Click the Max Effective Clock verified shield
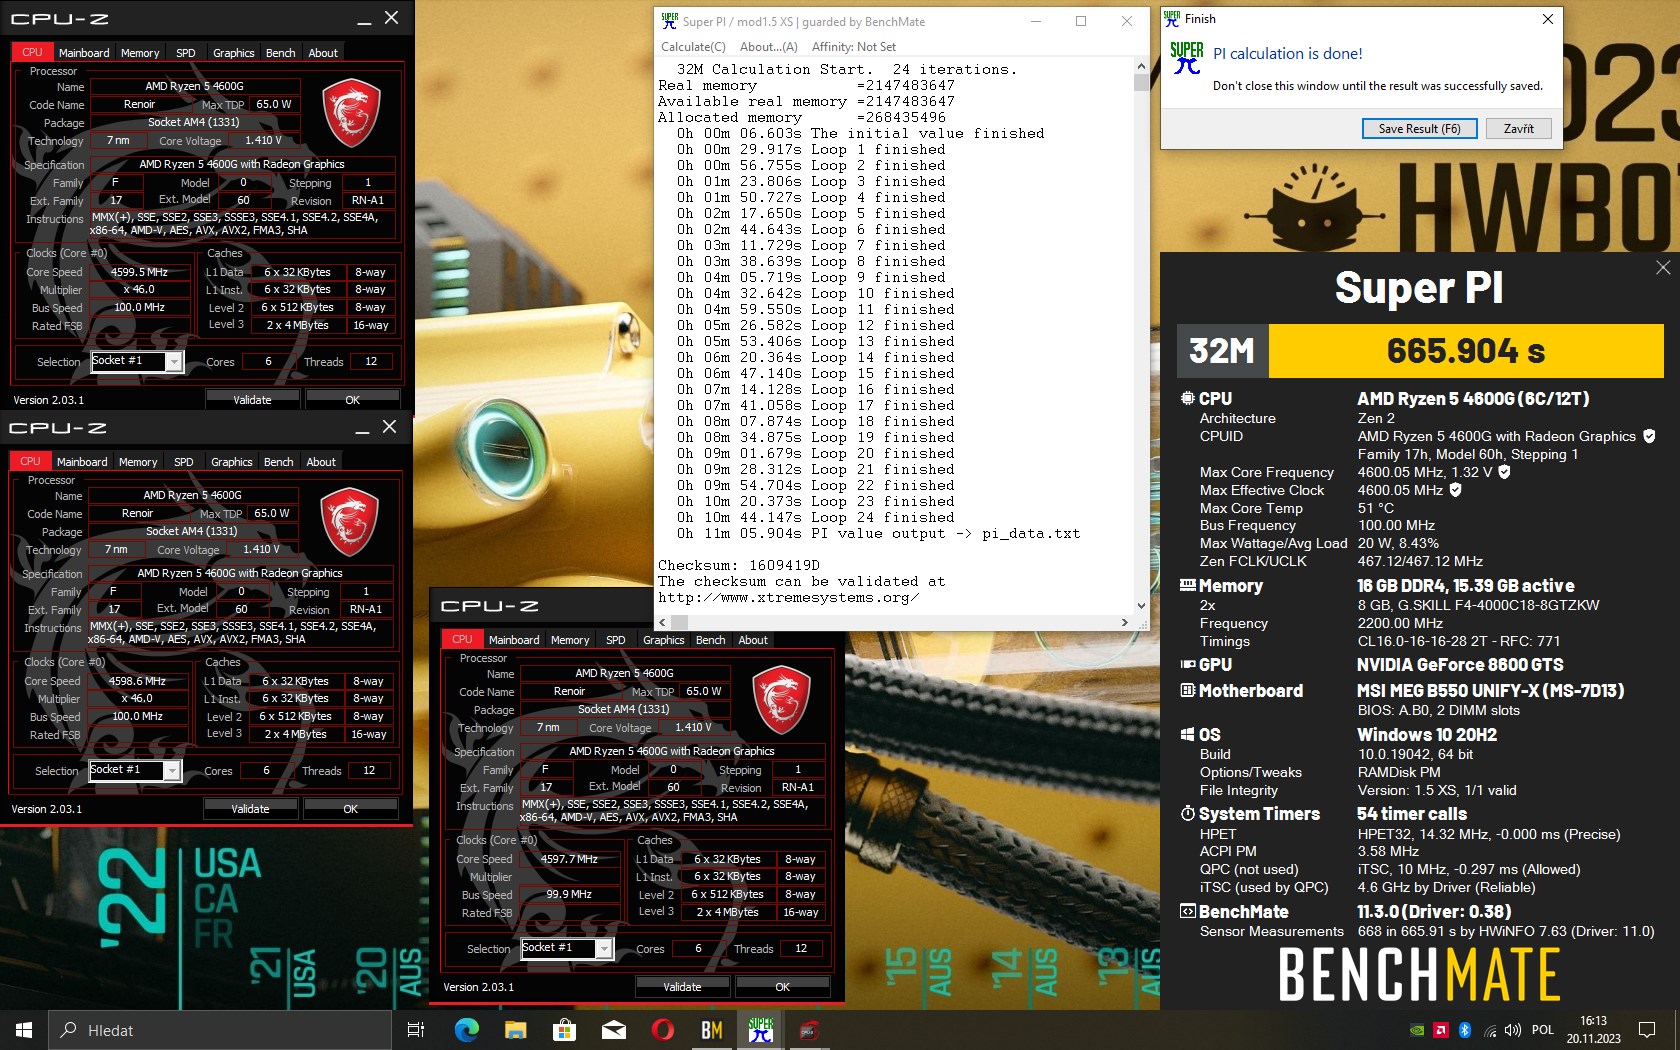Screen dimensions: 1680x1050 point(1456,490)
